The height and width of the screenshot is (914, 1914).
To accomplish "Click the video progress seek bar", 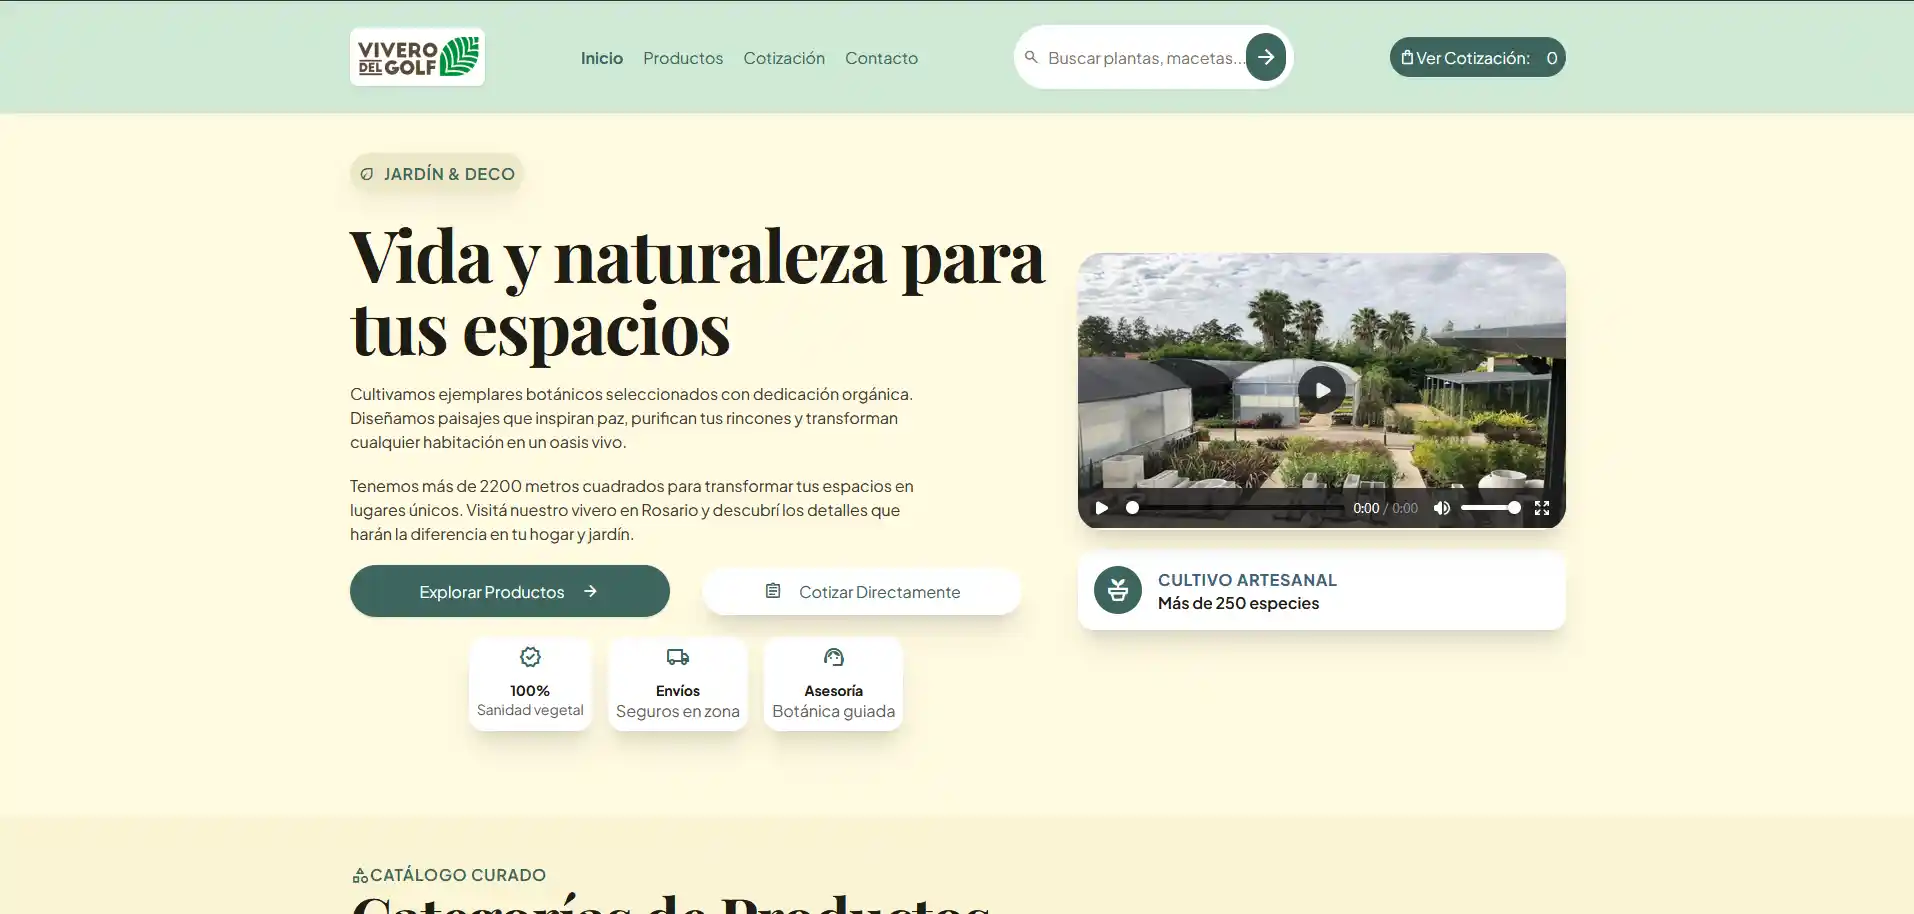I will [1235, 508].
